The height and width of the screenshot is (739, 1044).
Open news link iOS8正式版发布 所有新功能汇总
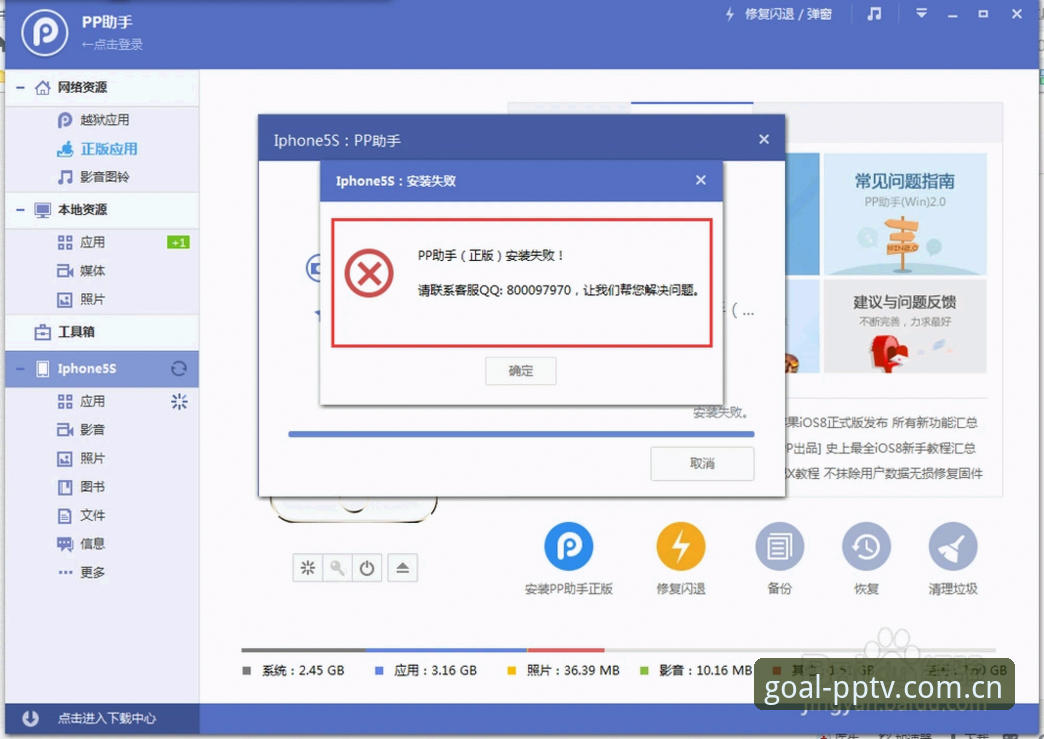point(882,423)
